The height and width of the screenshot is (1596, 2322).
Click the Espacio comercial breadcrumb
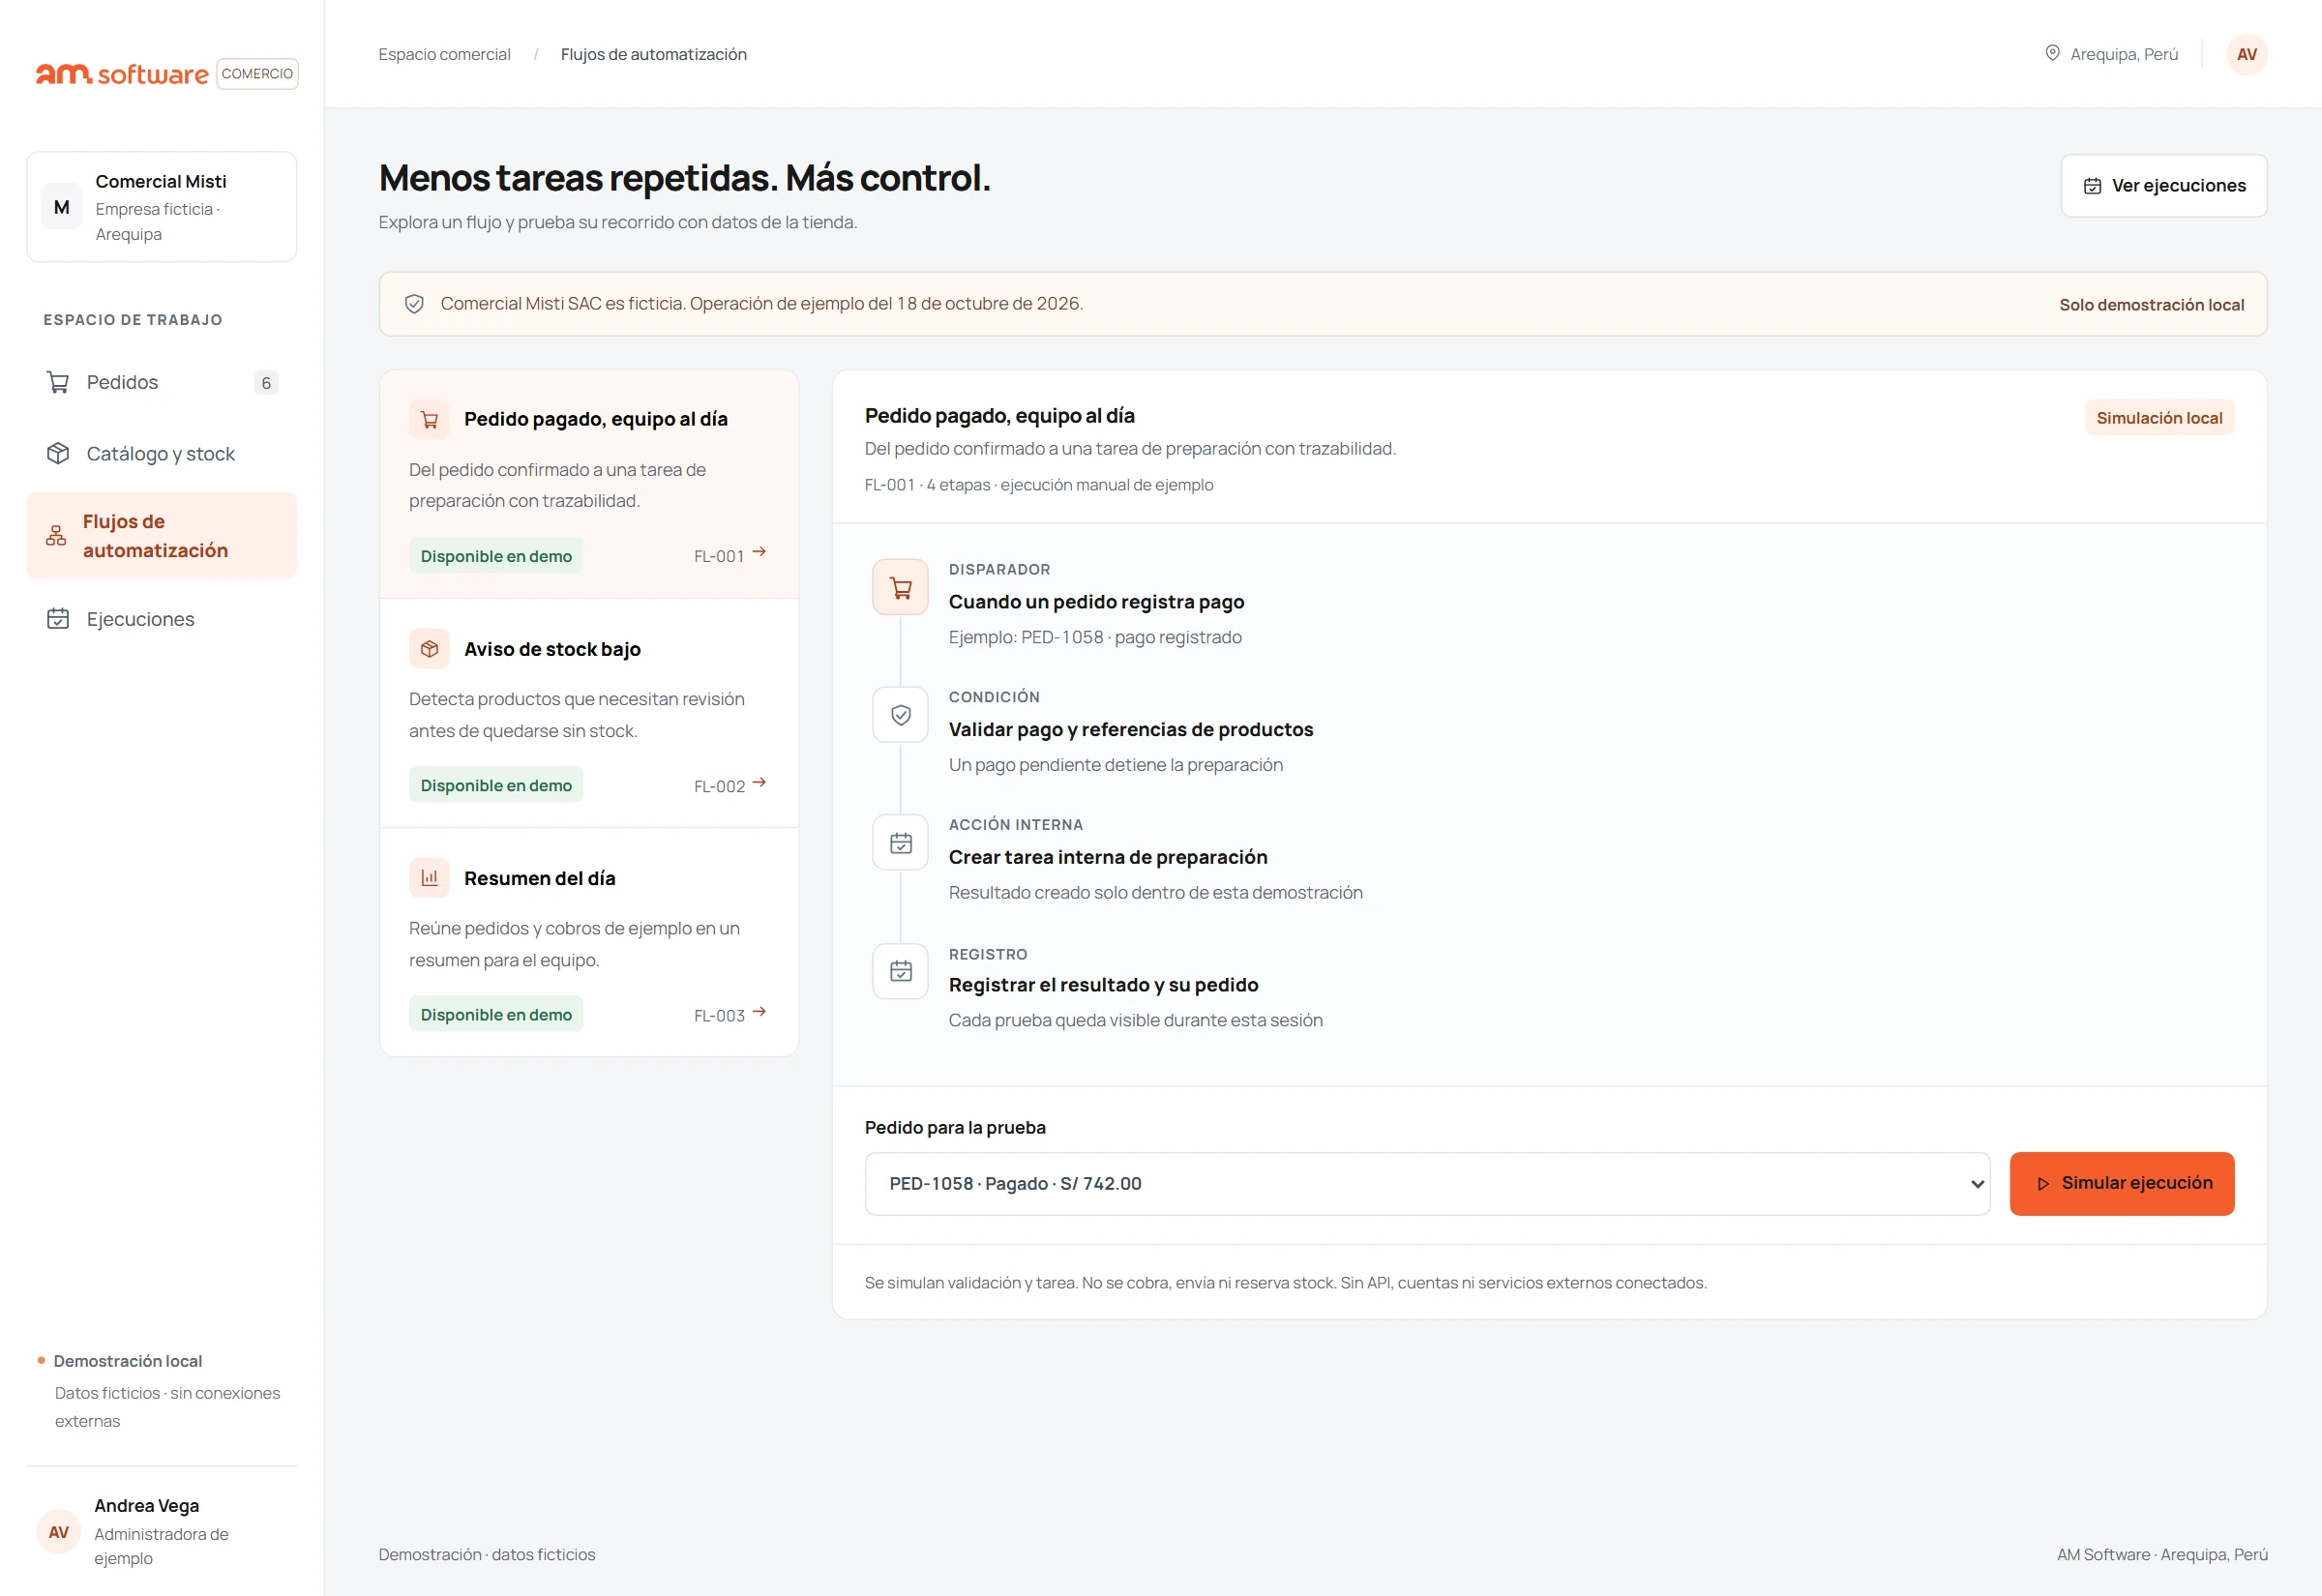pos(444,54)
